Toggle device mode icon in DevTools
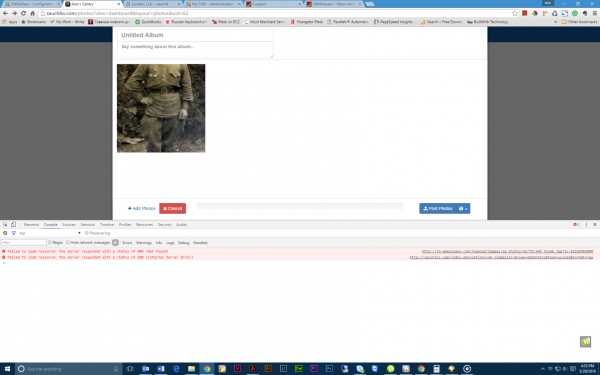 point(13,225)
